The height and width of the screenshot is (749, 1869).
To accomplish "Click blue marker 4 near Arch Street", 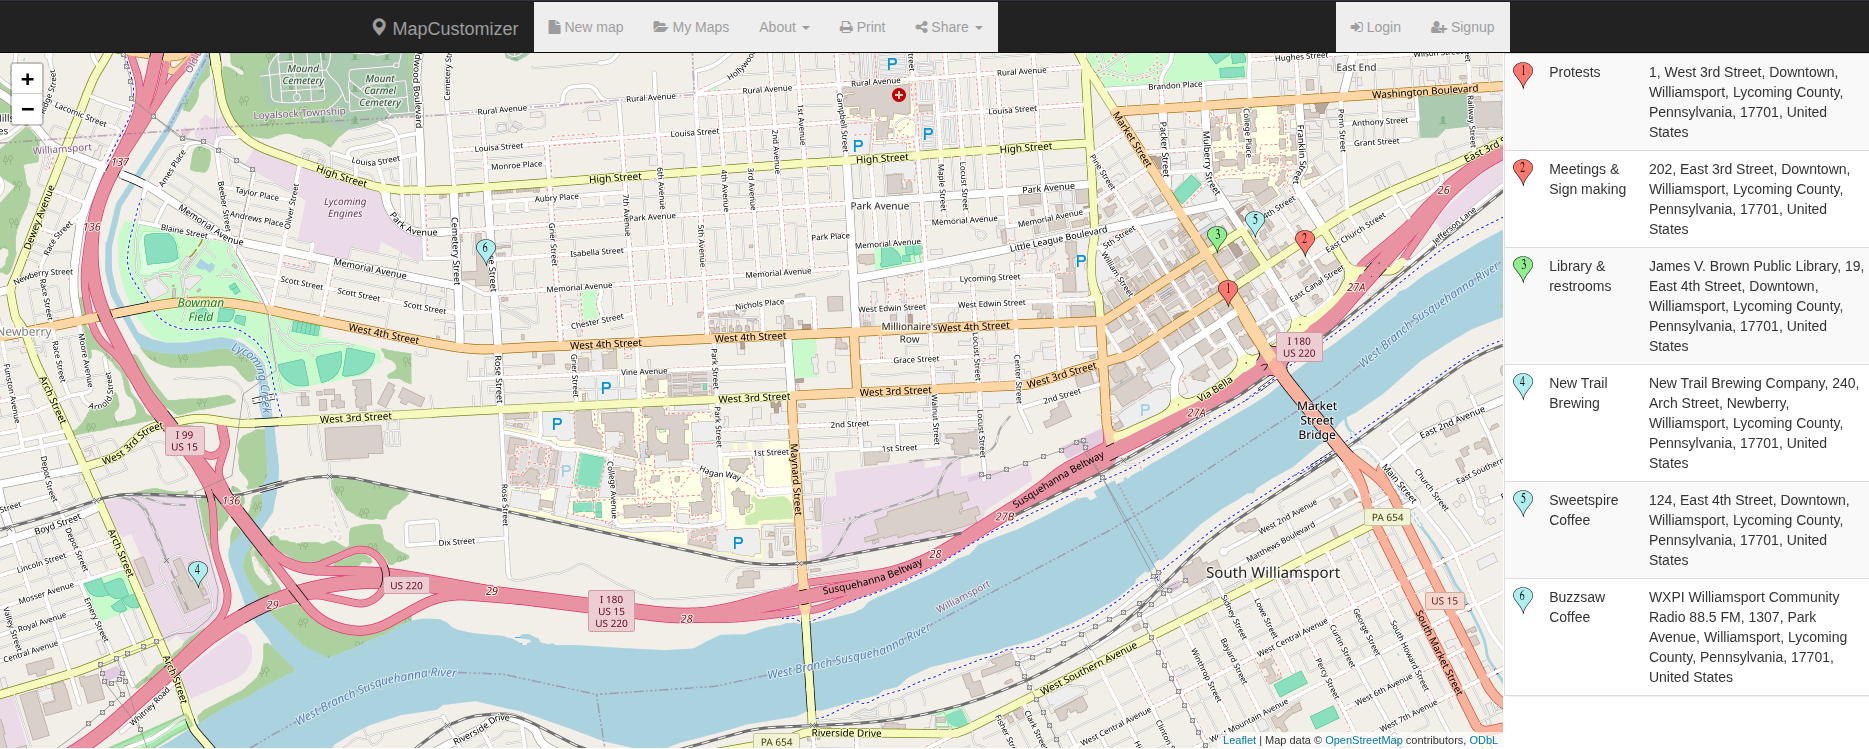I will tap(198, 572).
